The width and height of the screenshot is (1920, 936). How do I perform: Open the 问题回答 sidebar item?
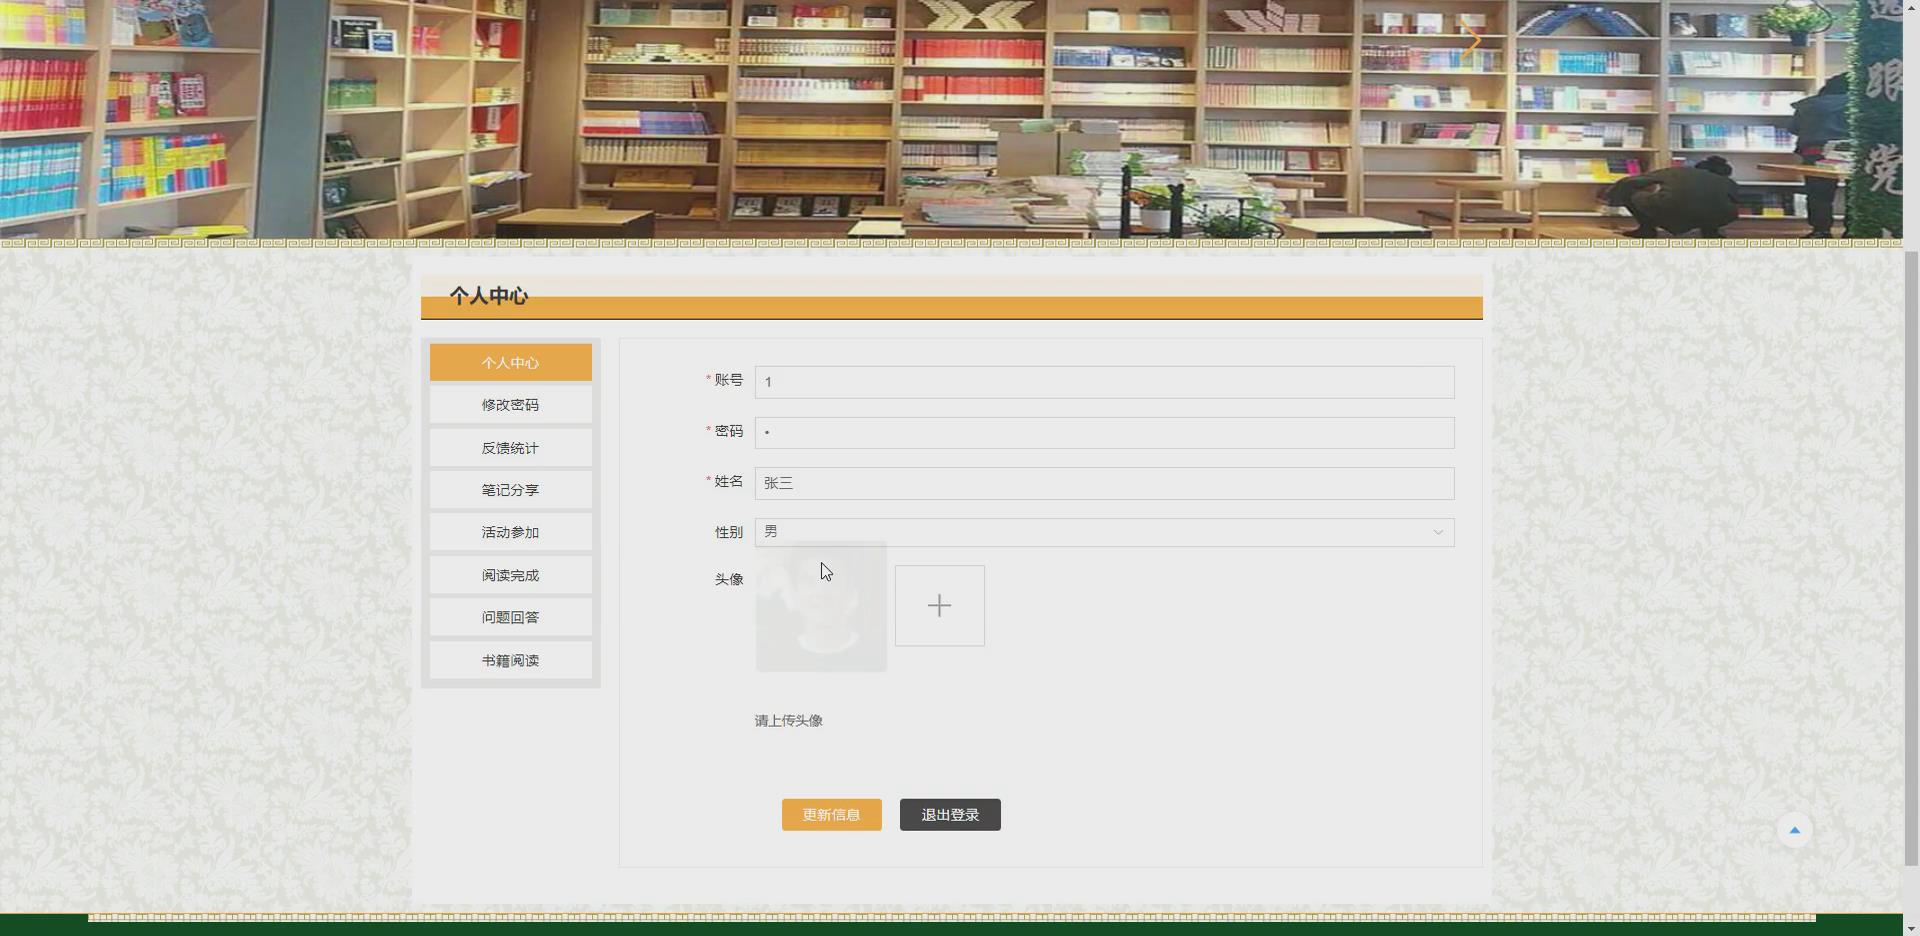(510, 617)
